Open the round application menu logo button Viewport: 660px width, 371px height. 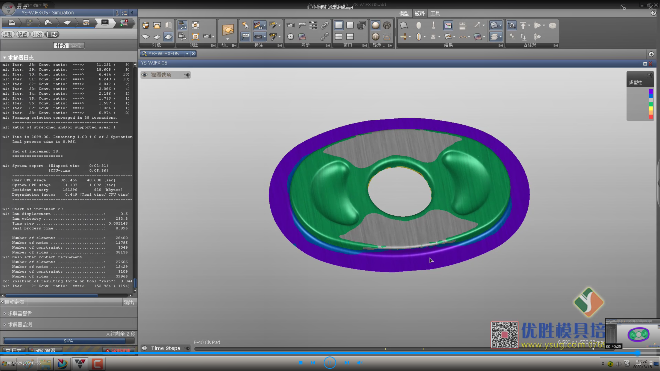click(8, 8)
